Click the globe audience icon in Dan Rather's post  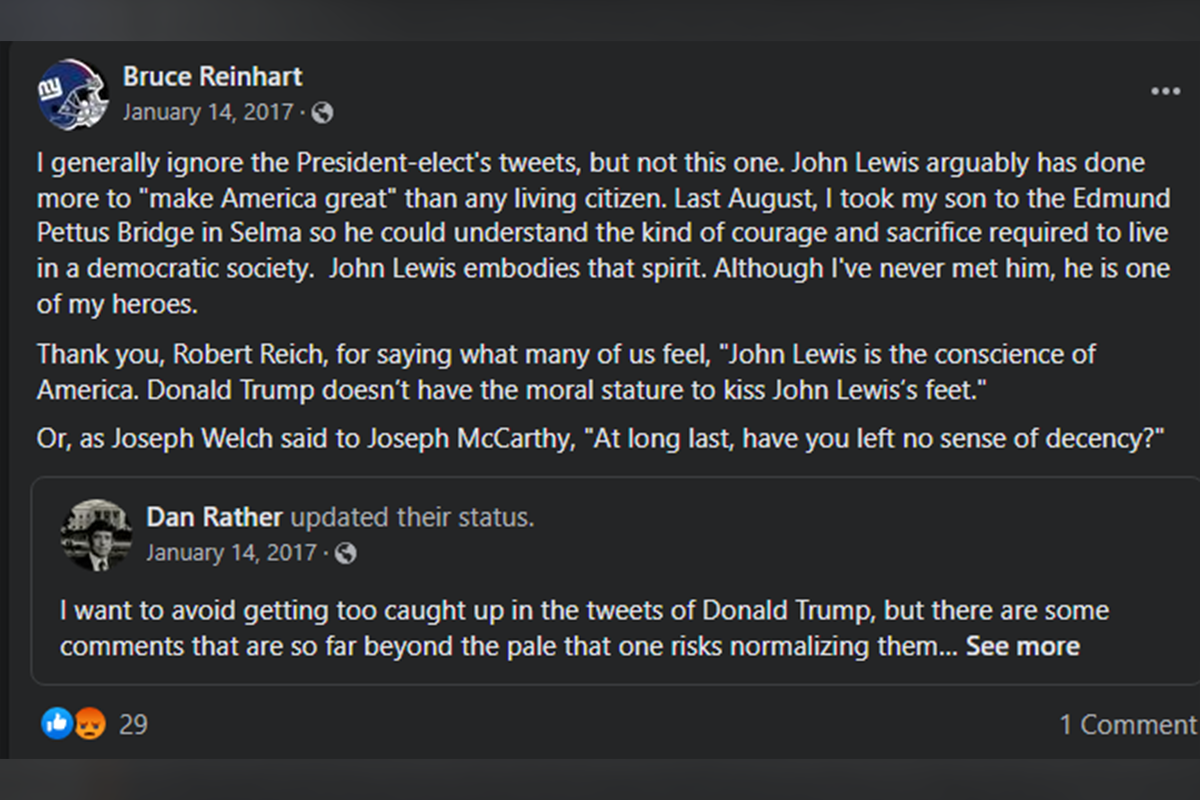point(345,553)
